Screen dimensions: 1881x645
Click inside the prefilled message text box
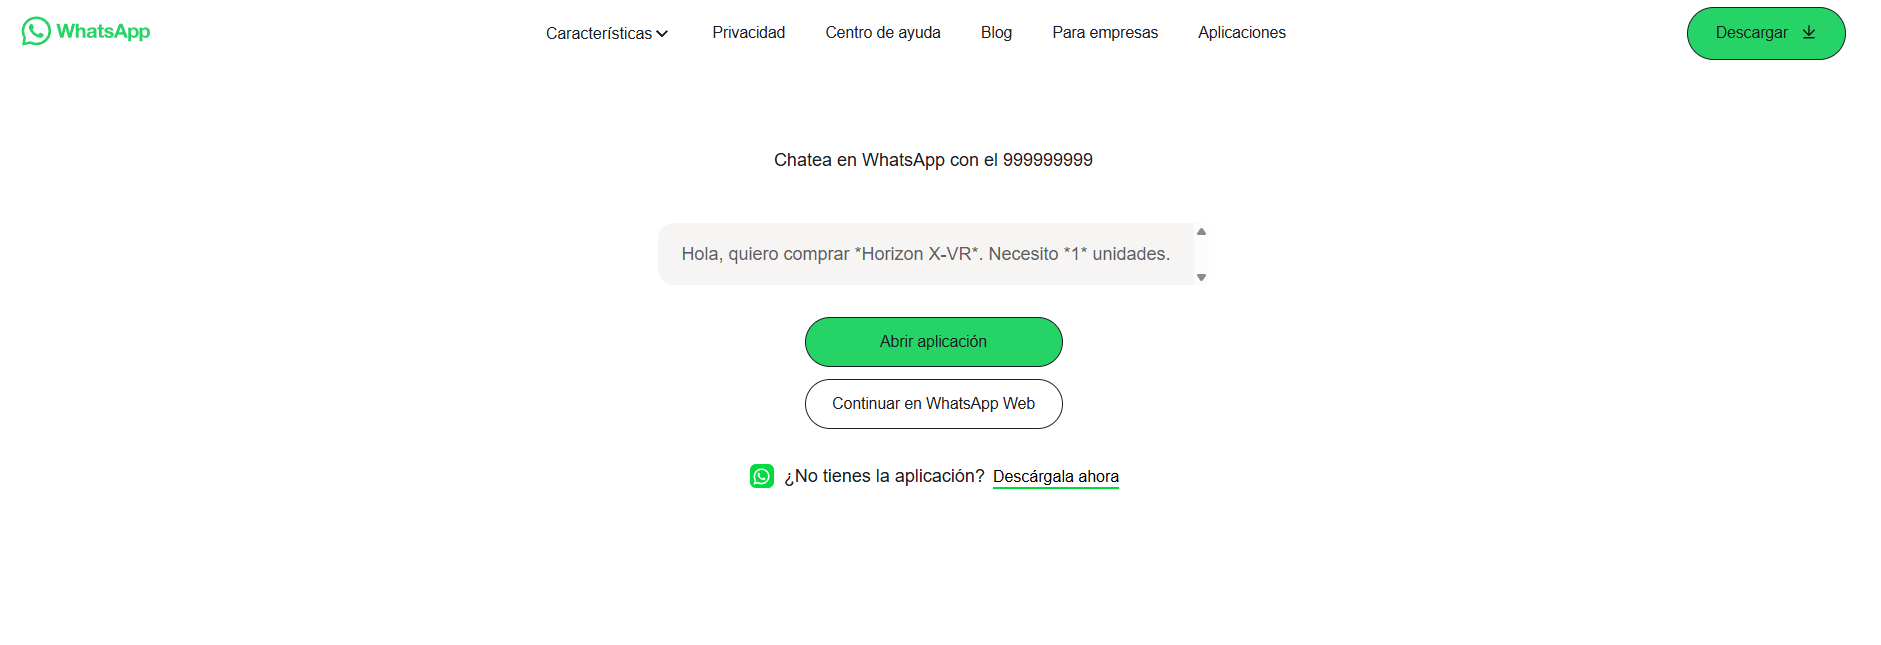point(926,254)
